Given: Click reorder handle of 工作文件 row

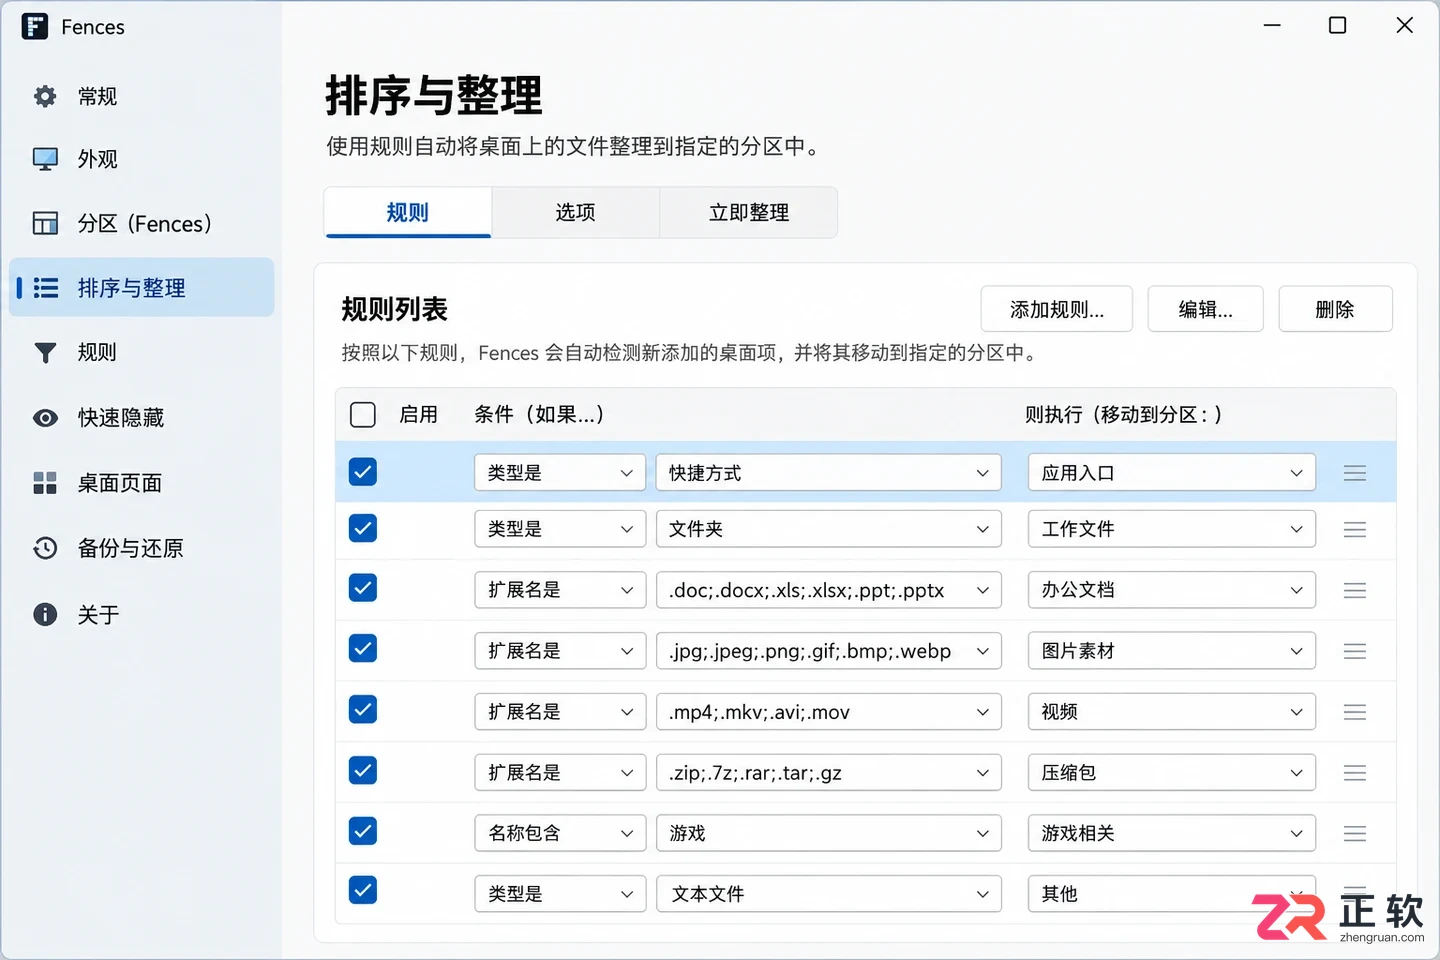Looking at the screenshot, I should [x=1355, y=530].
